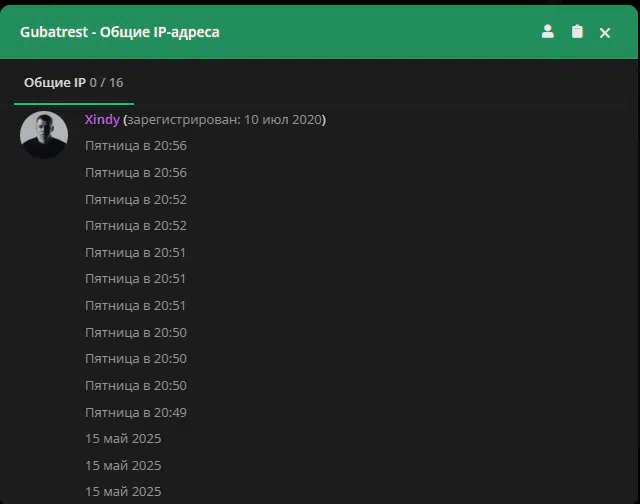
Task: Select the first Пятница в 20:52 entry
Action: [136, 200]
